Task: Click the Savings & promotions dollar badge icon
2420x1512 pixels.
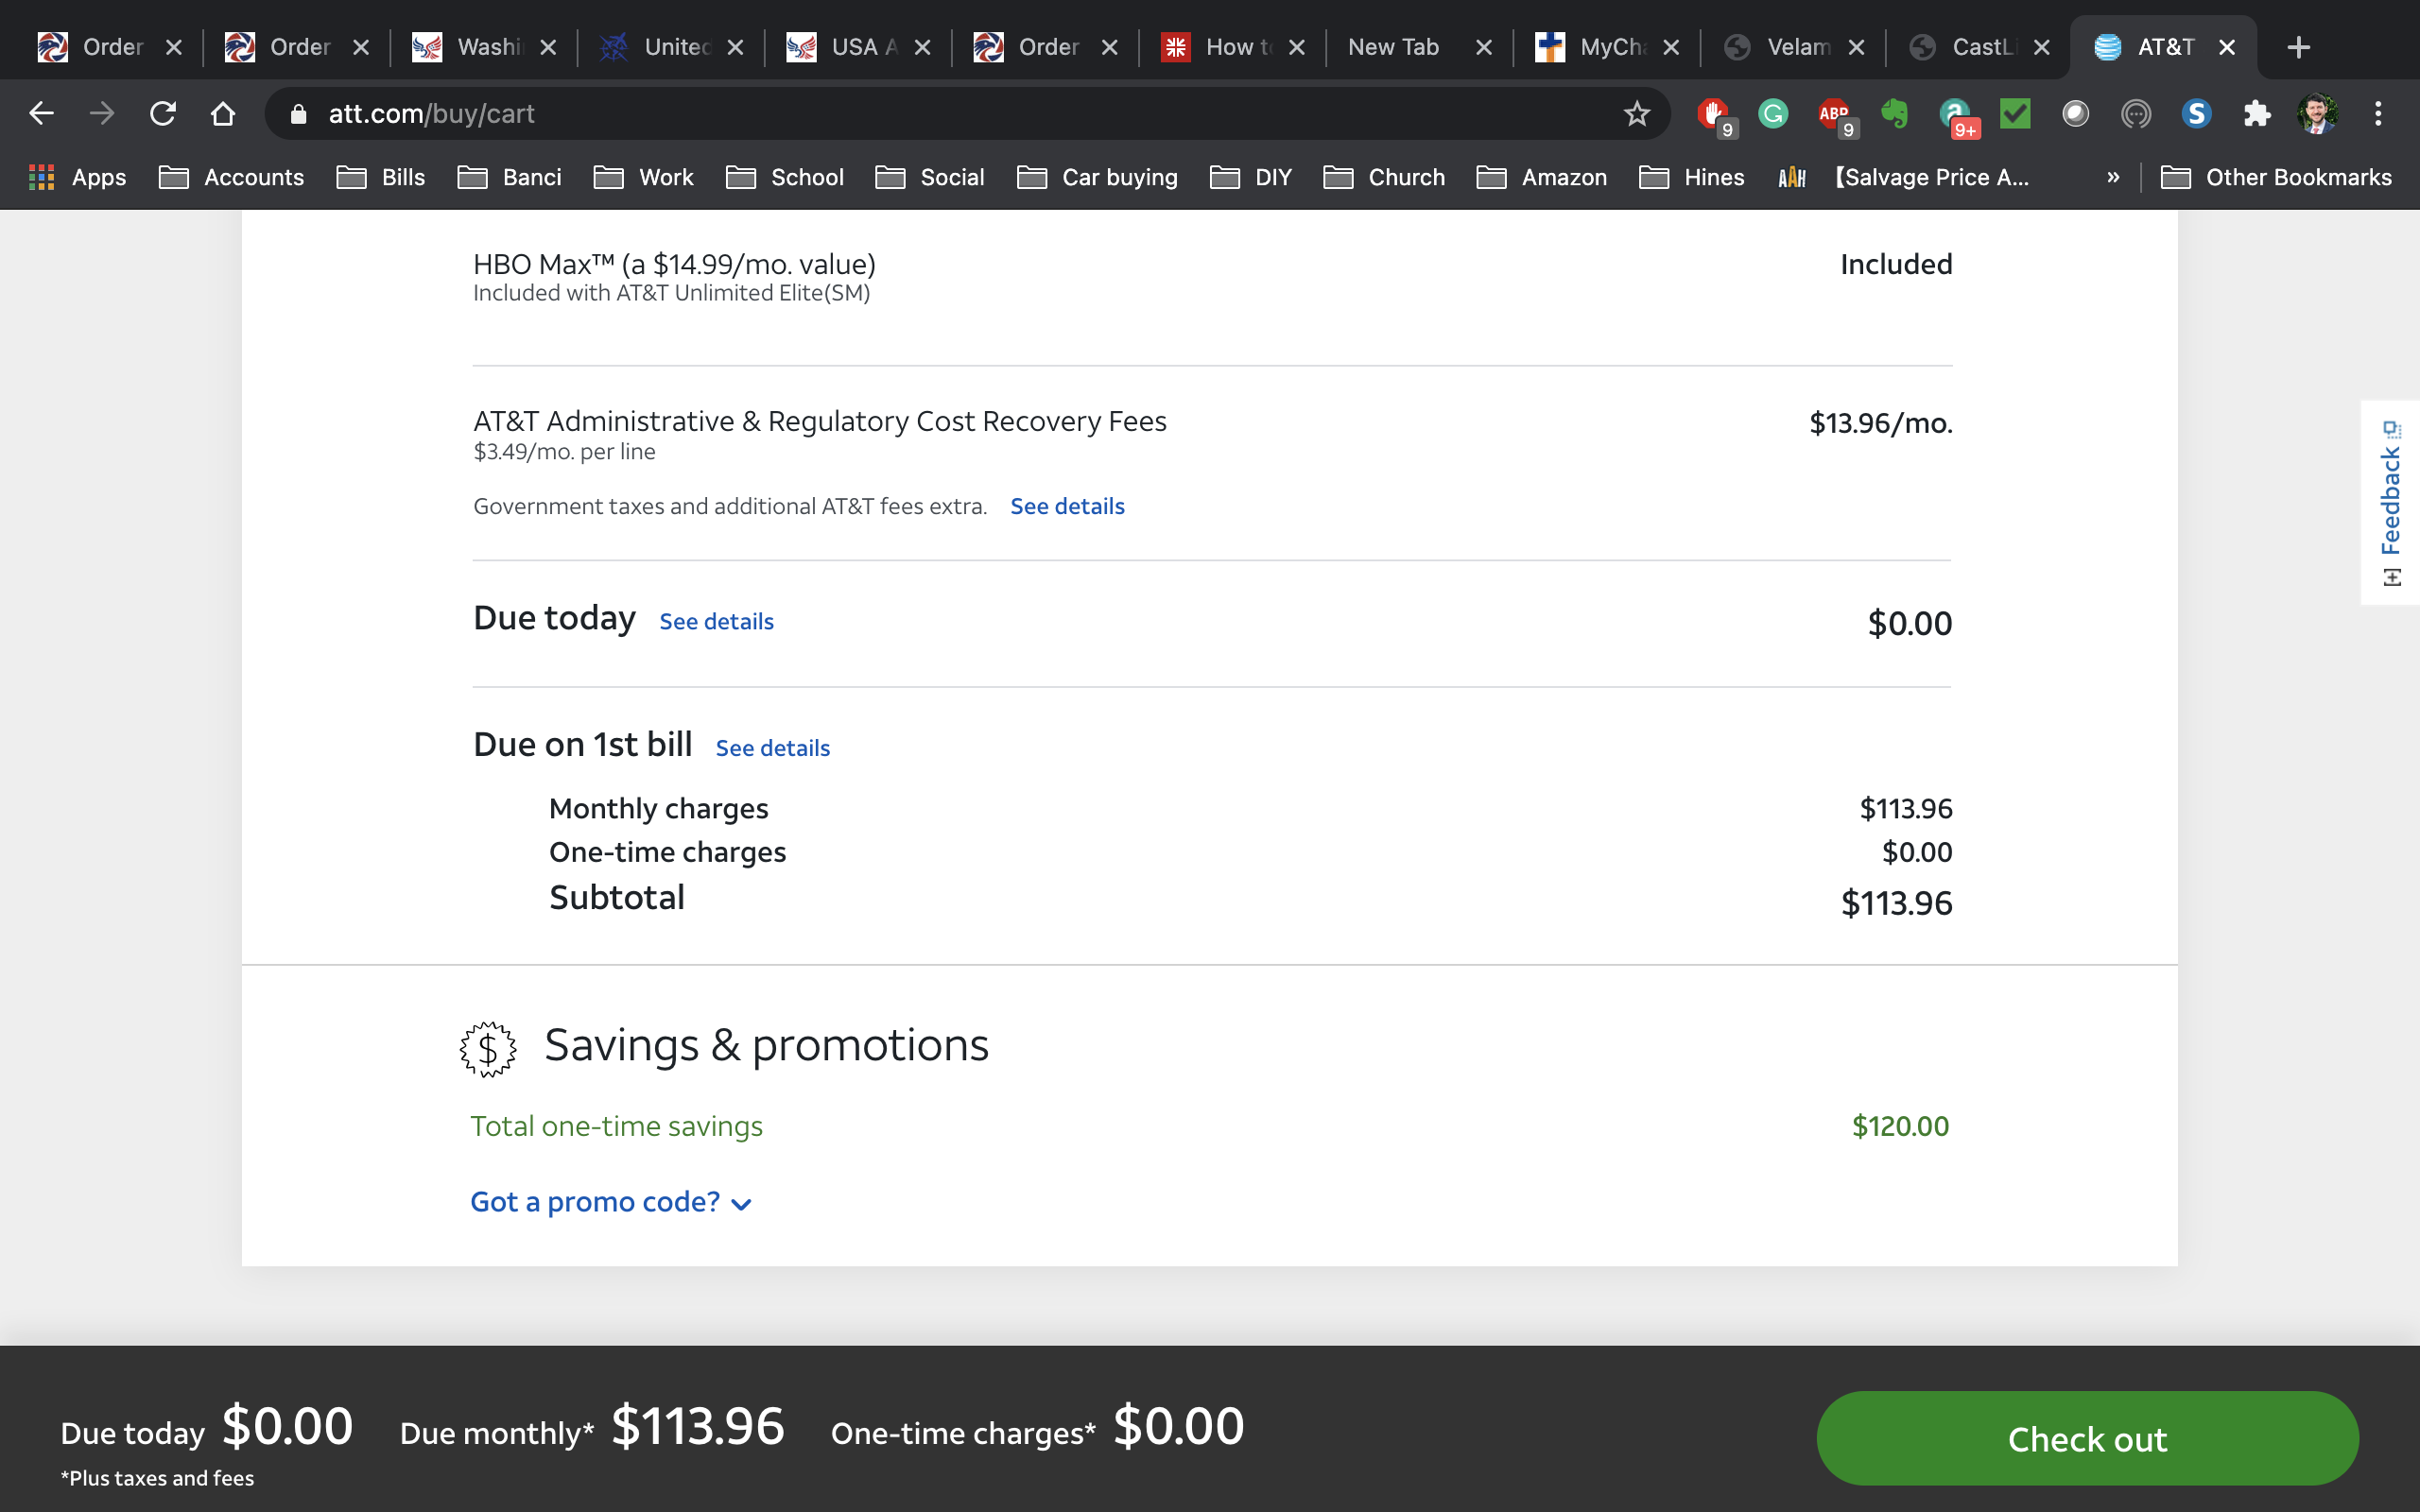Action: 488,1049
